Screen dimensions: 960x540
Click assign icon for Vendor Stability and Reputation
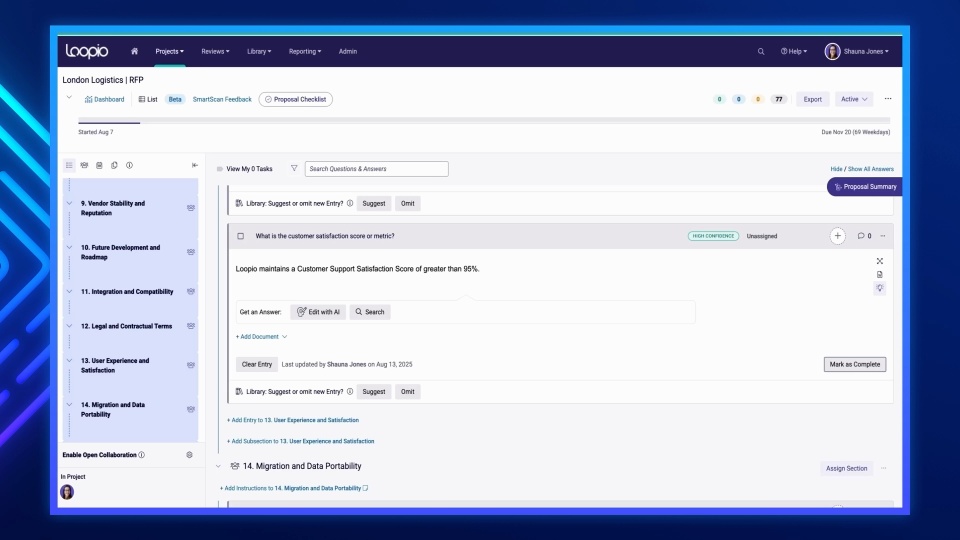(x=191, y=208)
